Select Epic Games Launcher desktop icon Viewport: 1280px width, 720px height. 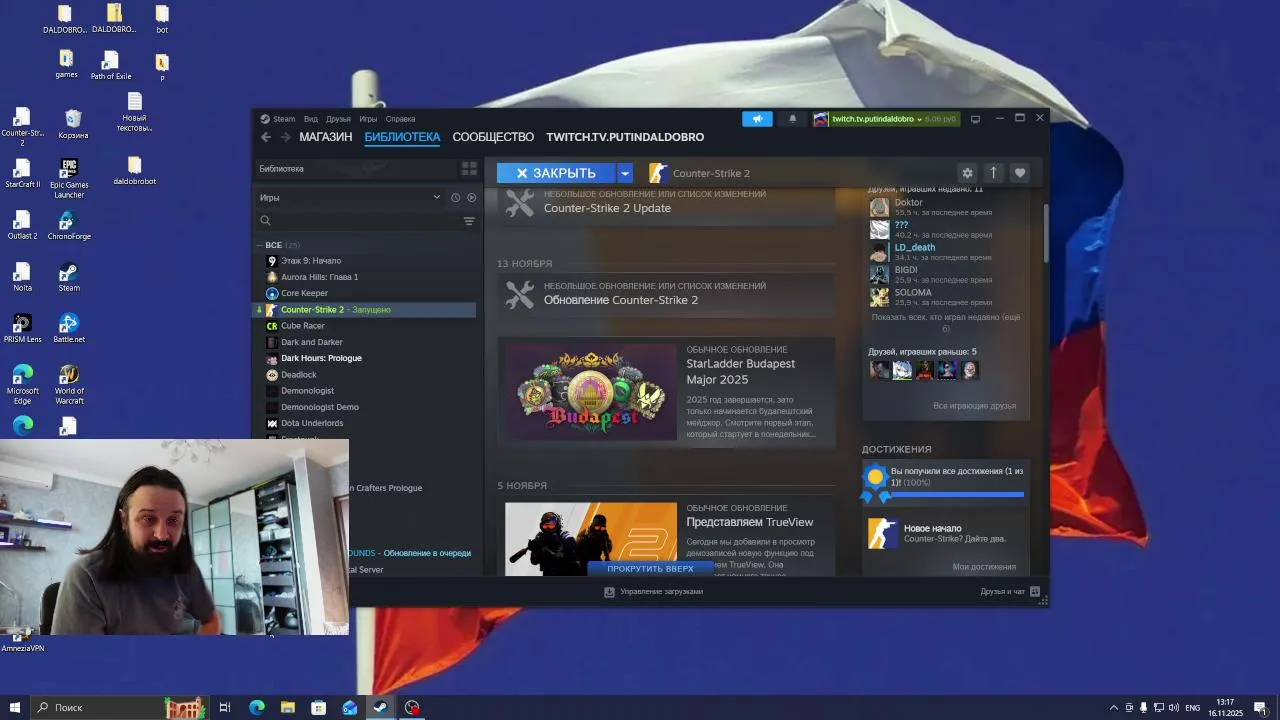pos(69,179)
